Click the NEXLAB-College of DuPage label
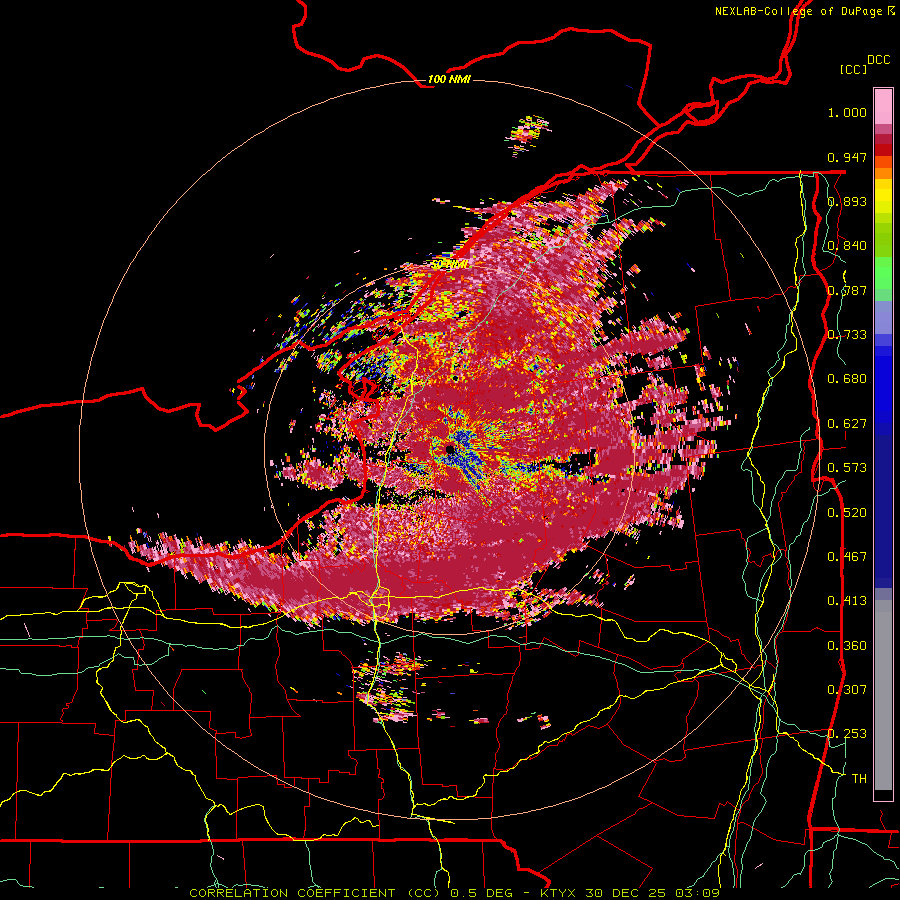The image size is (900, 900). tap(798, 11)
